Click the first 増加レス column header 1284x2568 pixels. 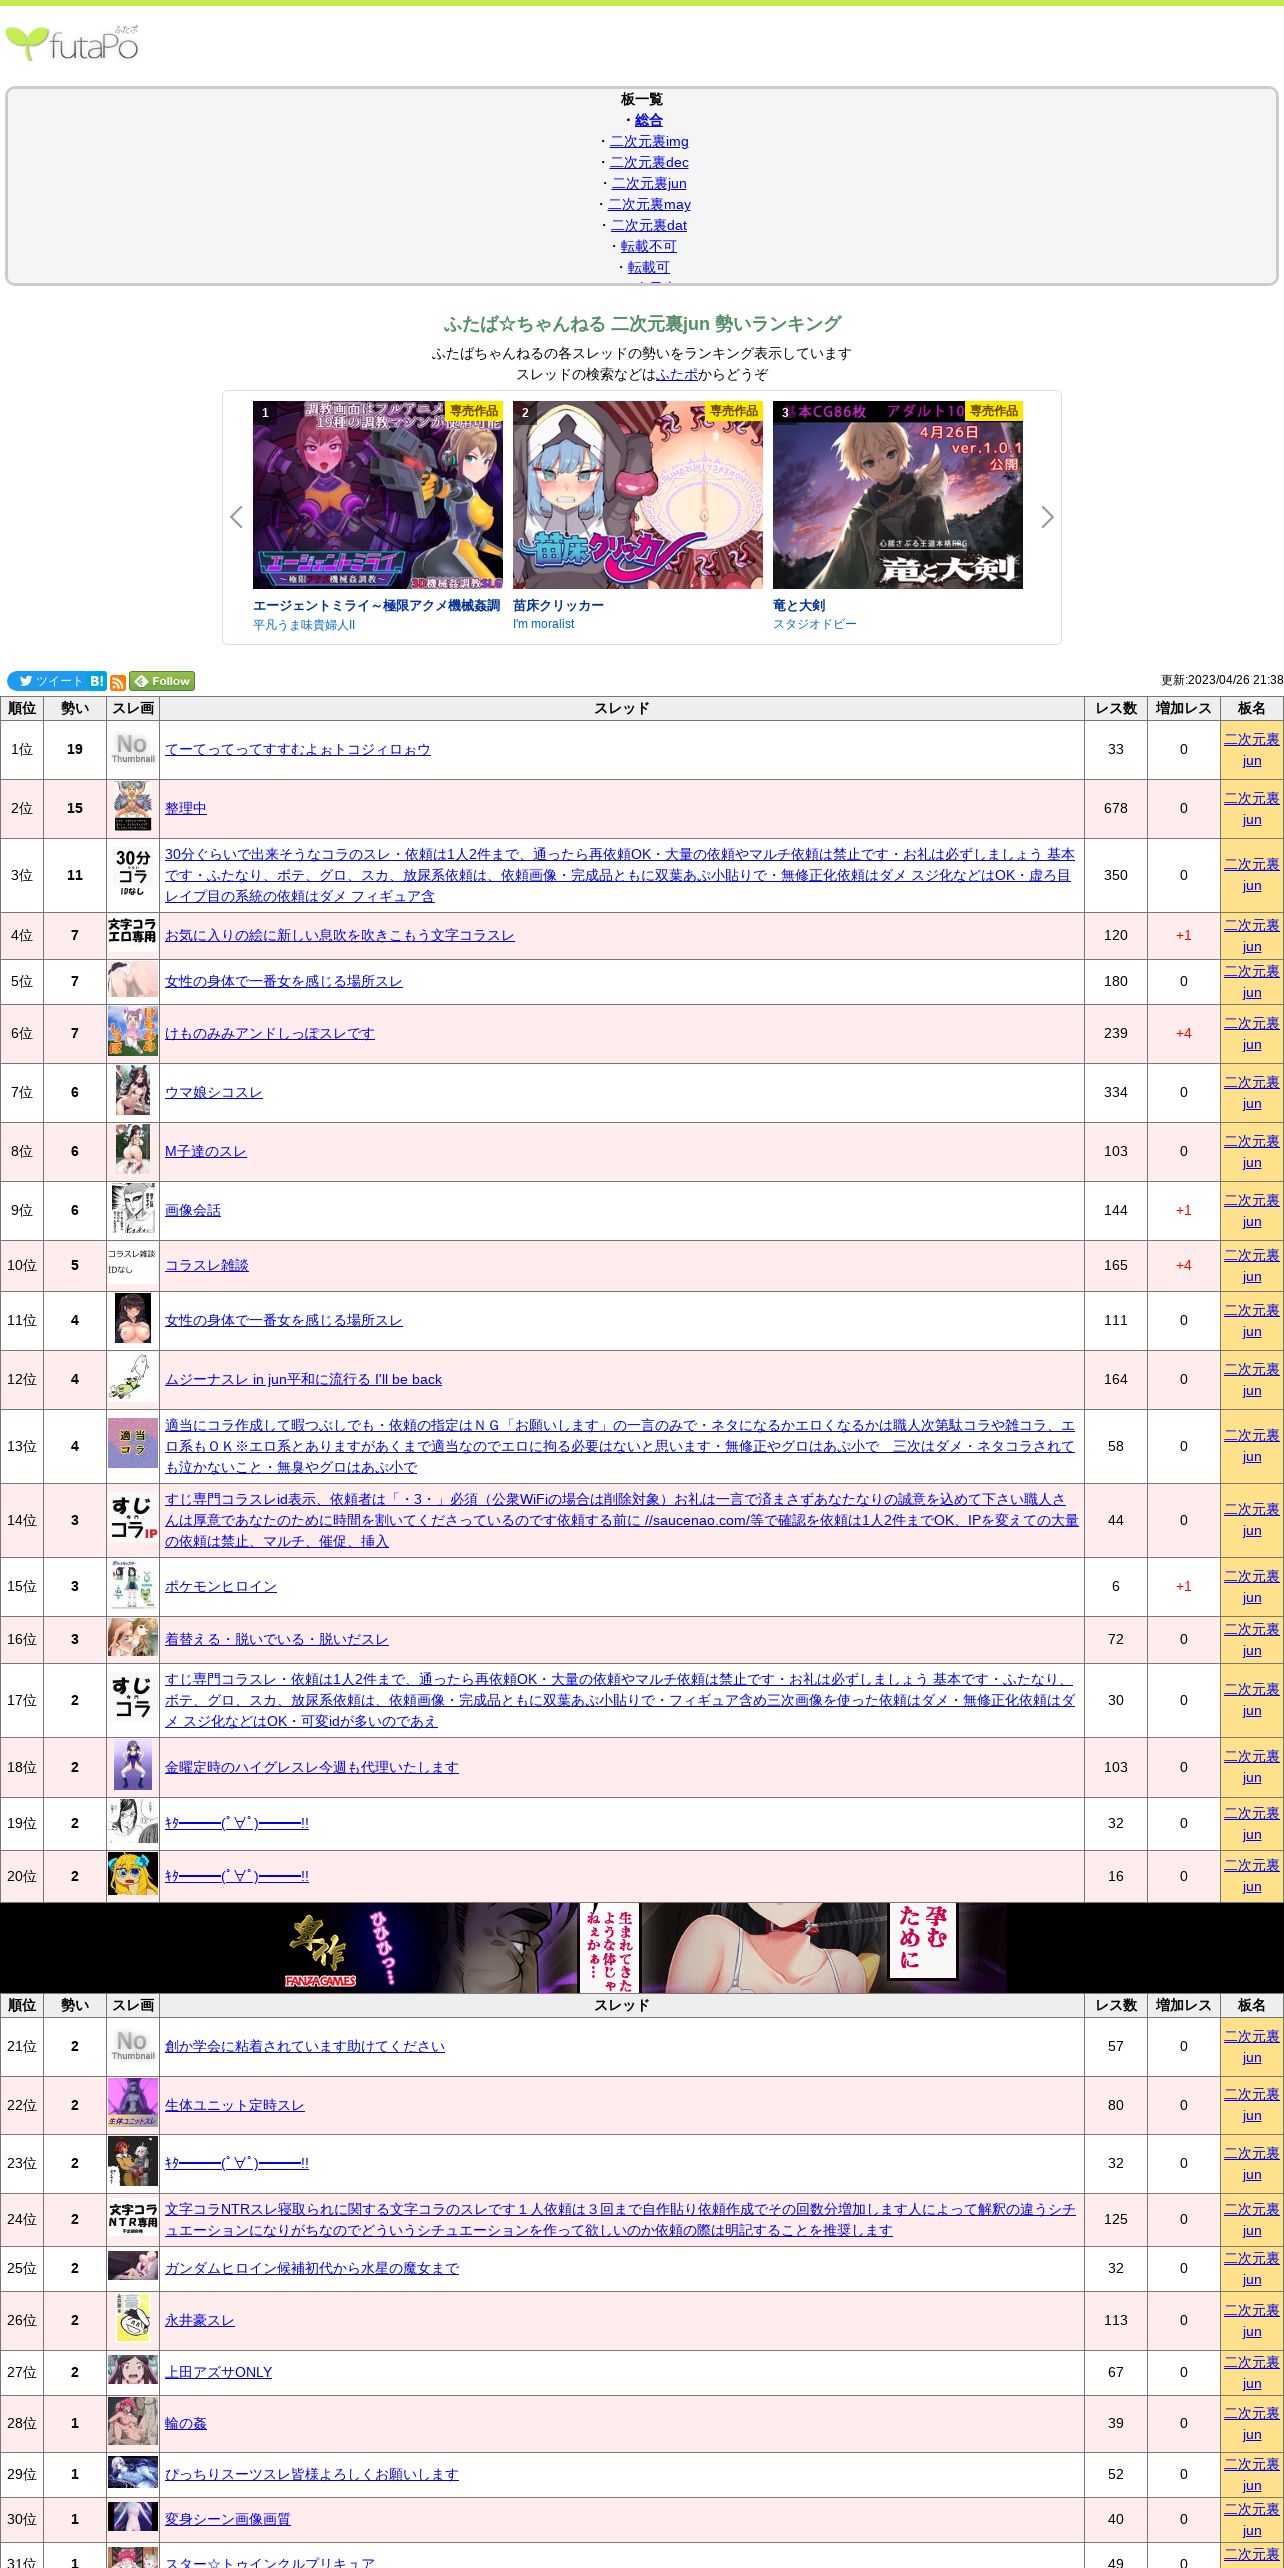(1184, 708)
